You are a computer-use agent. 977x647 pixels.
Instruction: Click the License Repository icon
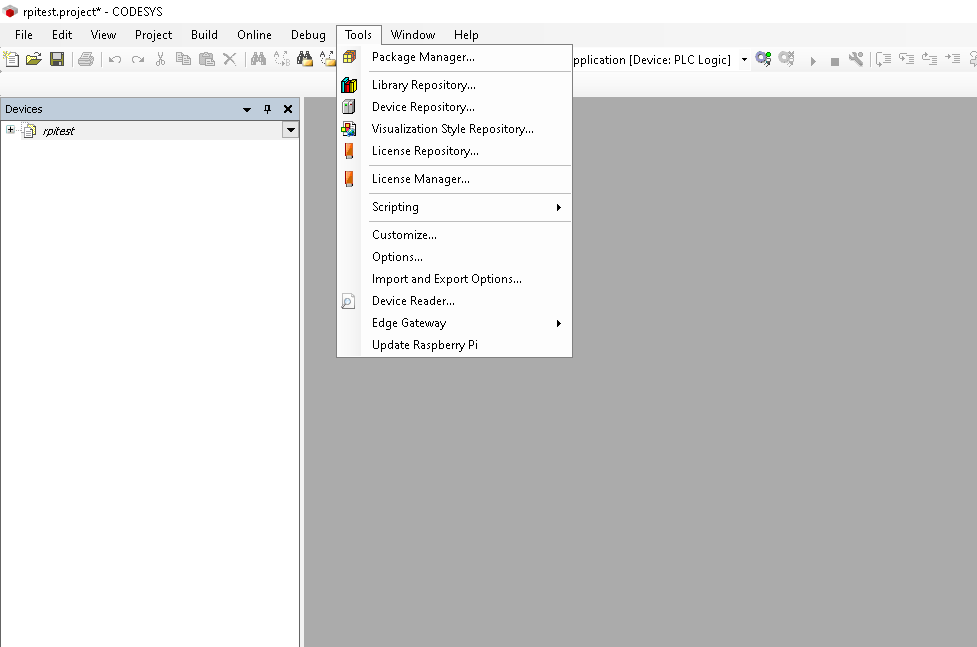349,151
